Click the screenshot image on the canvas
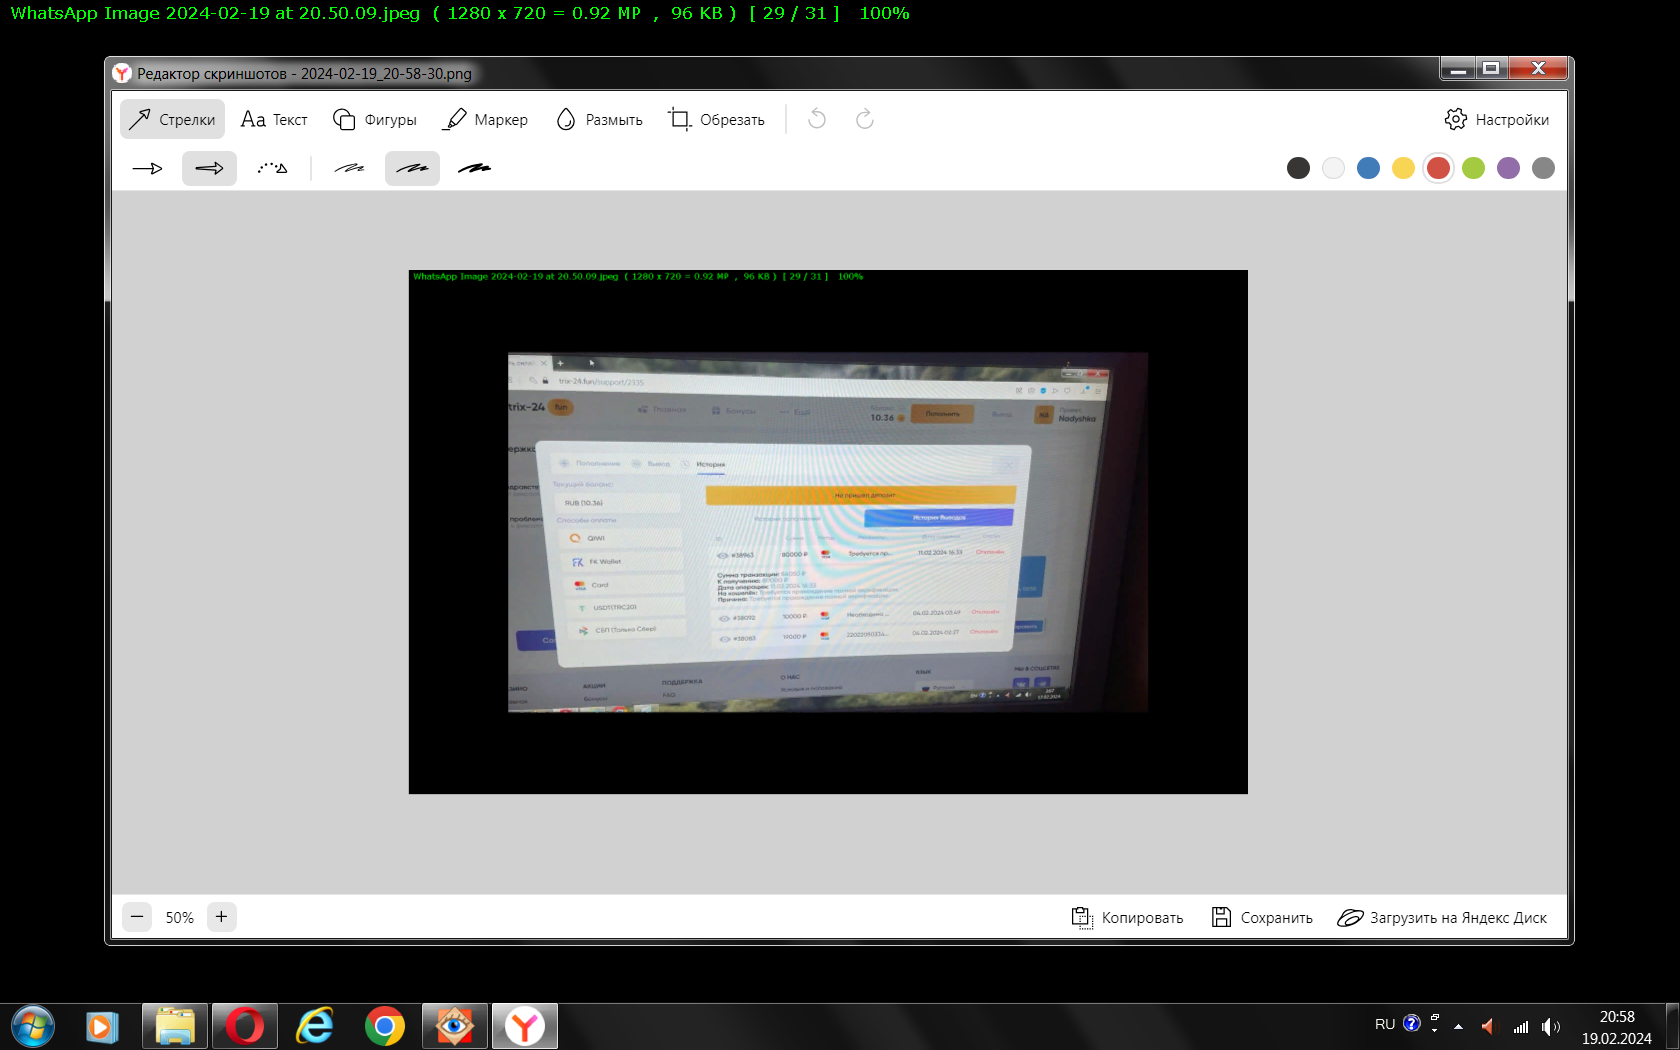1680x1050 pixels. pyautogui.click(x=828, y=532)
